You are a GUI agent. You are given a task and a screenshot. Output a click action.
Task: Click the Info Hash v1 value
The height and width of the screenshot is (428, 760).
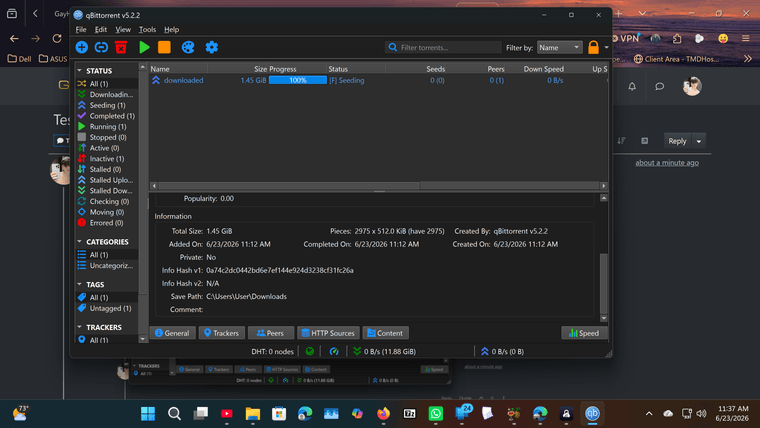coord(280,270)
